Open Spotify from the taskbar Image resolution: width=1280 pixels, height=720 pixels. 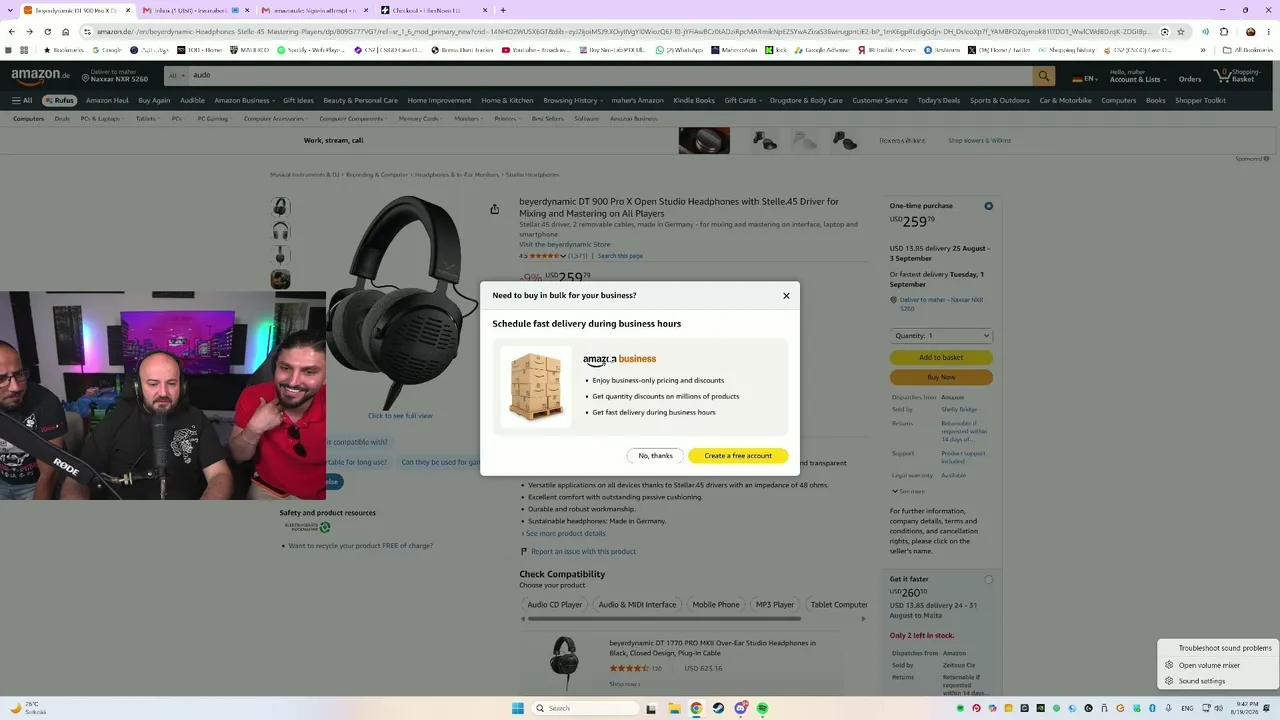[762, 708]
